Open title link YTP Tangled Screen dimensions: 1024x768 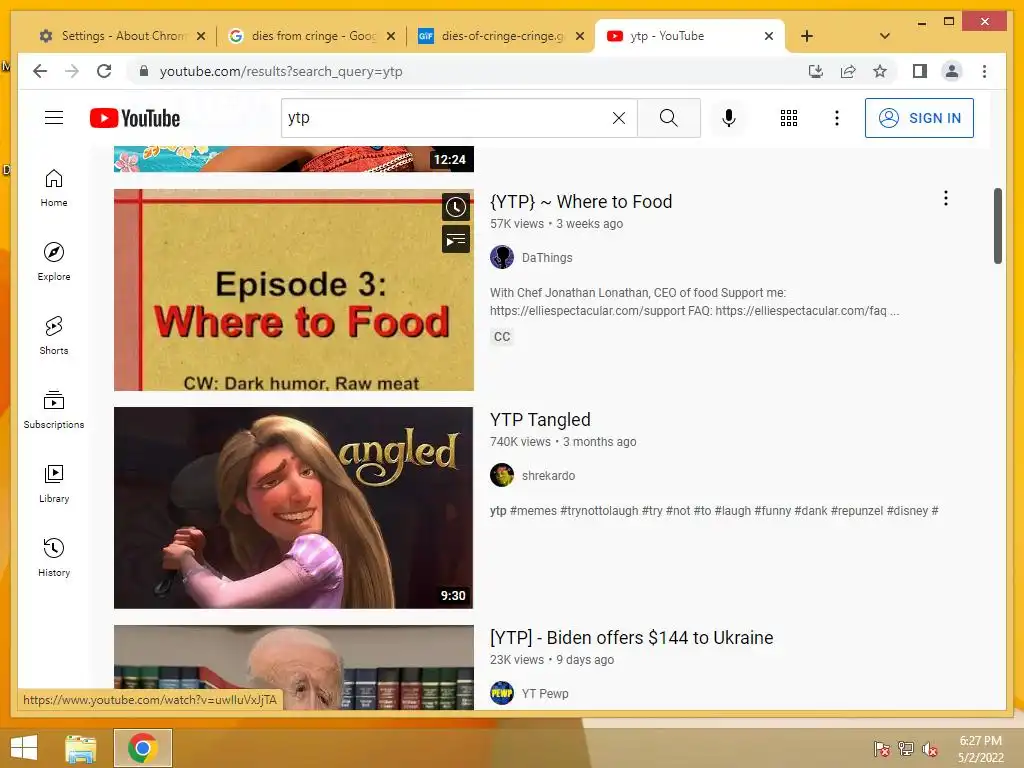point(541,420)
